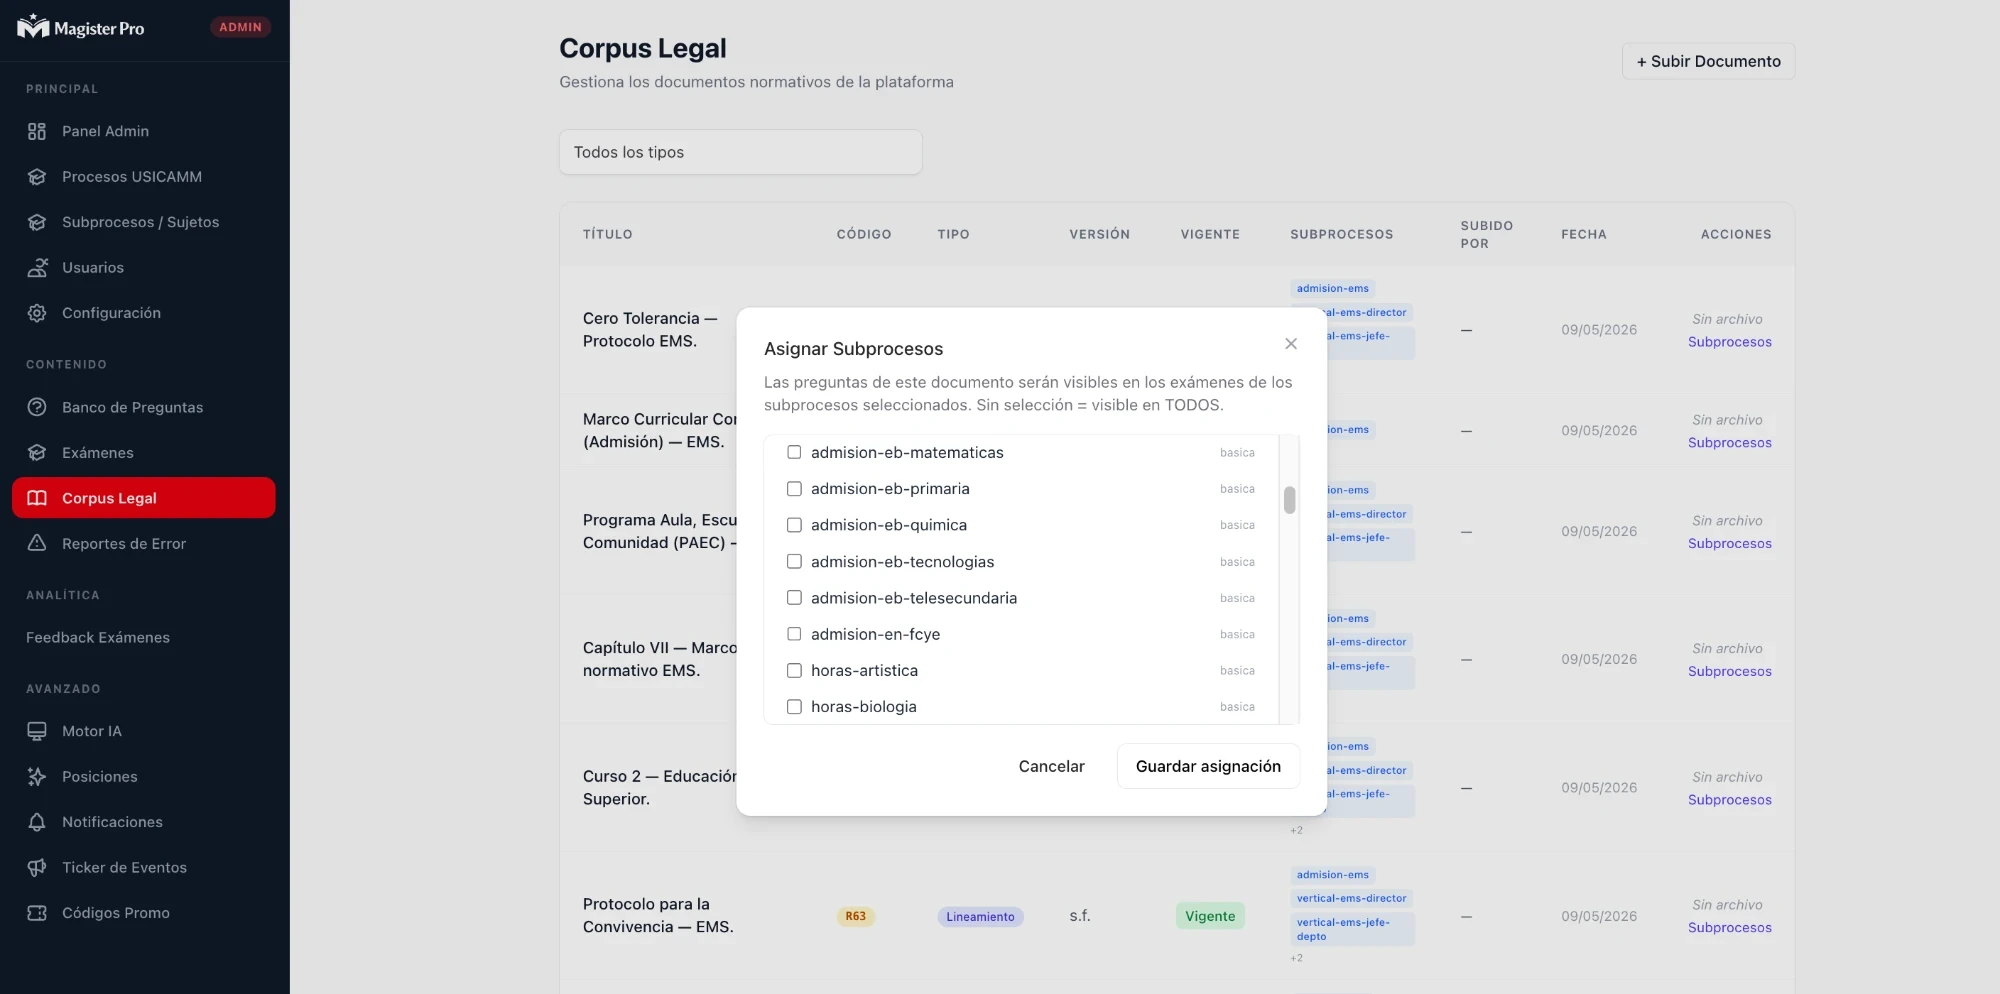
Task: Check admision-eb-primaria checkbox
Action: pos(794,489)
